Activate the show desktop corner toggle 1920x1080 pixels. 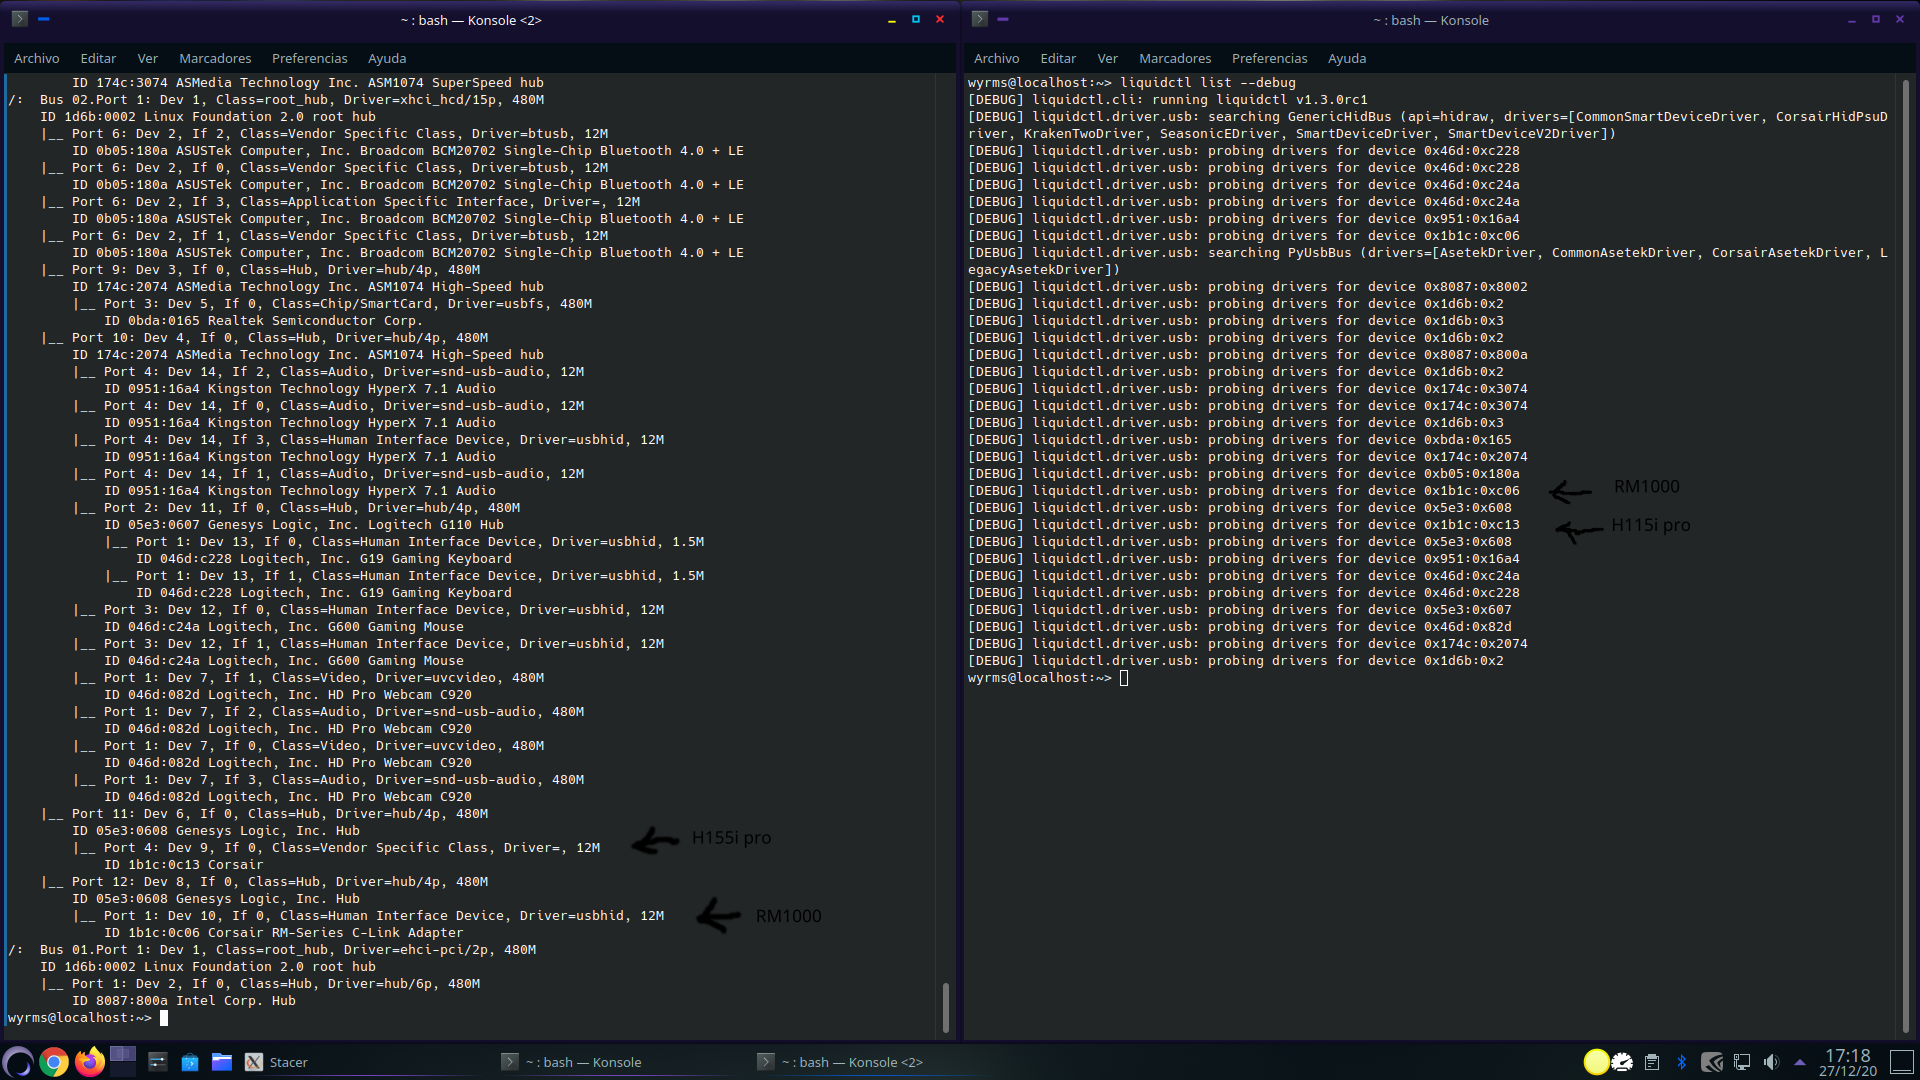(x=1903, y=1062)
